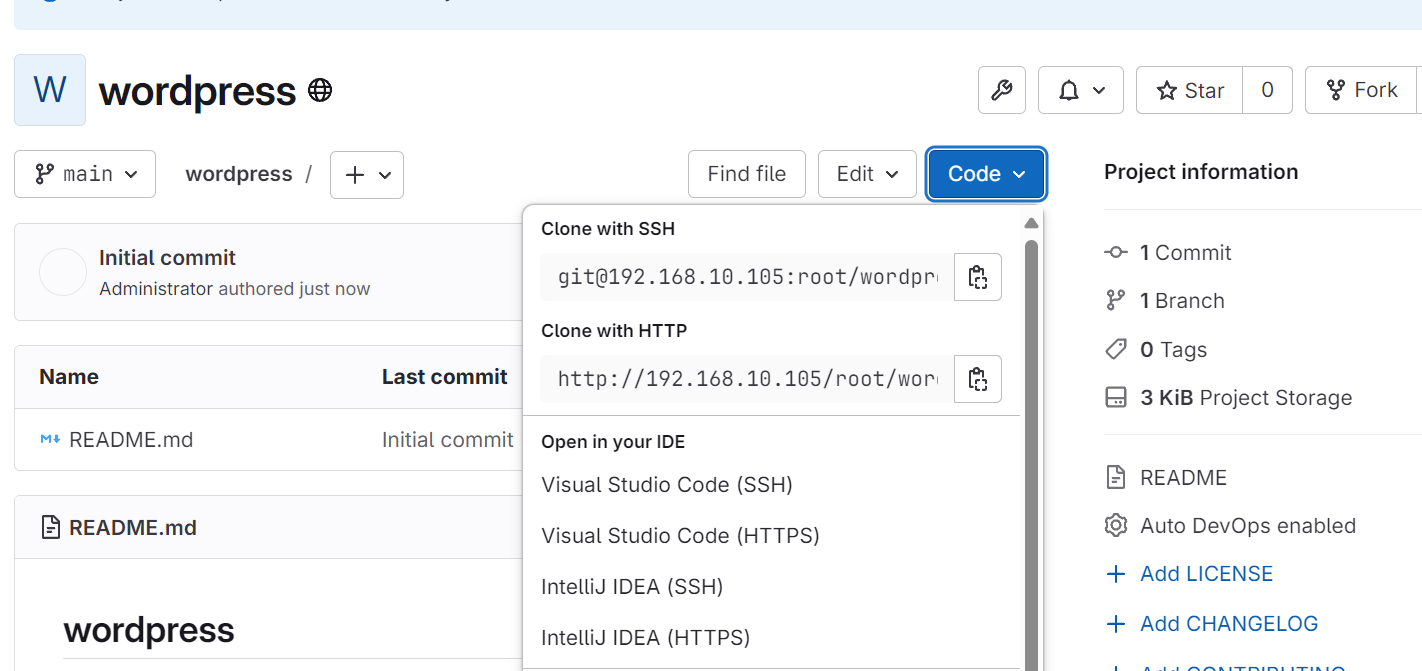Open the notification bell dropdown
The image size is (1422, 671).
pos(1081,90)
